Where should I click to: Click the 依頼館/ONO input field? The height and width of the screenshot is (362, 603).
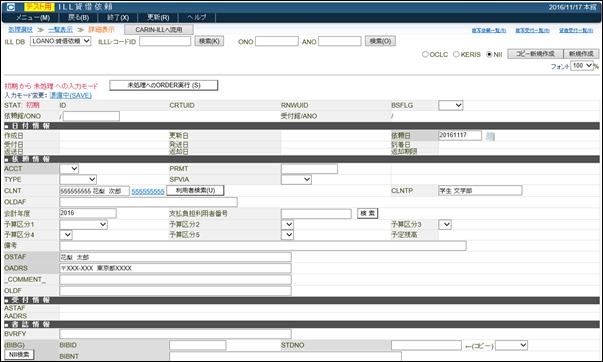point(91,116)
